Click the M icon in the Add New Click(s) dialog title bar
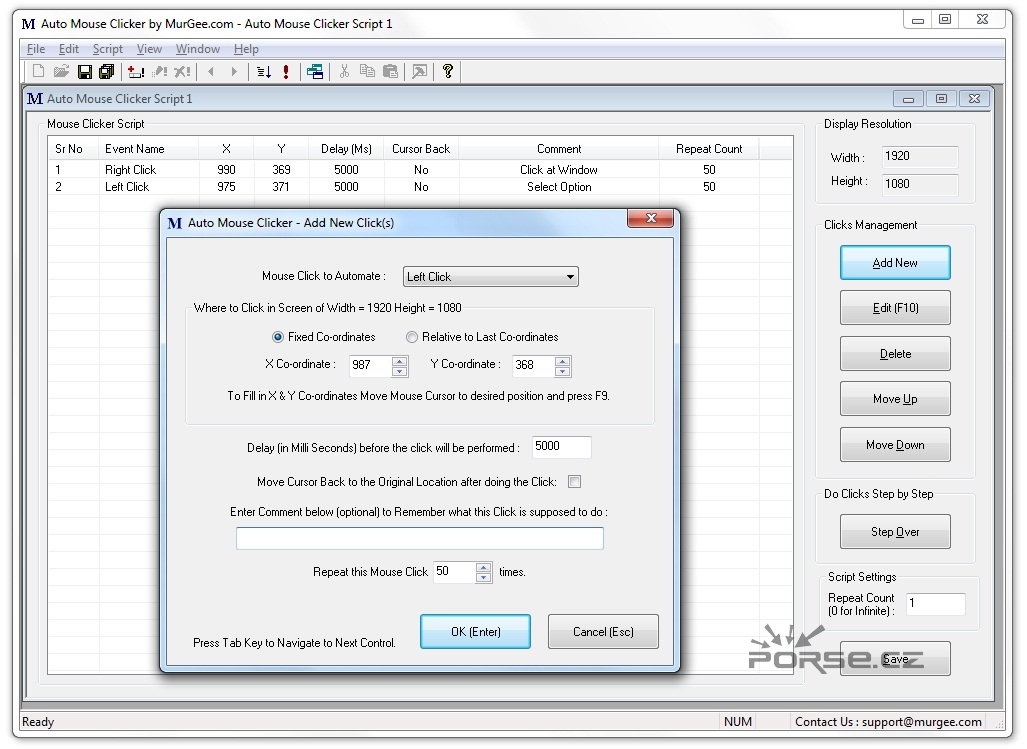The height and width of the screenshot is (749, 1027). pyautogui.click(x=175, y=223)
